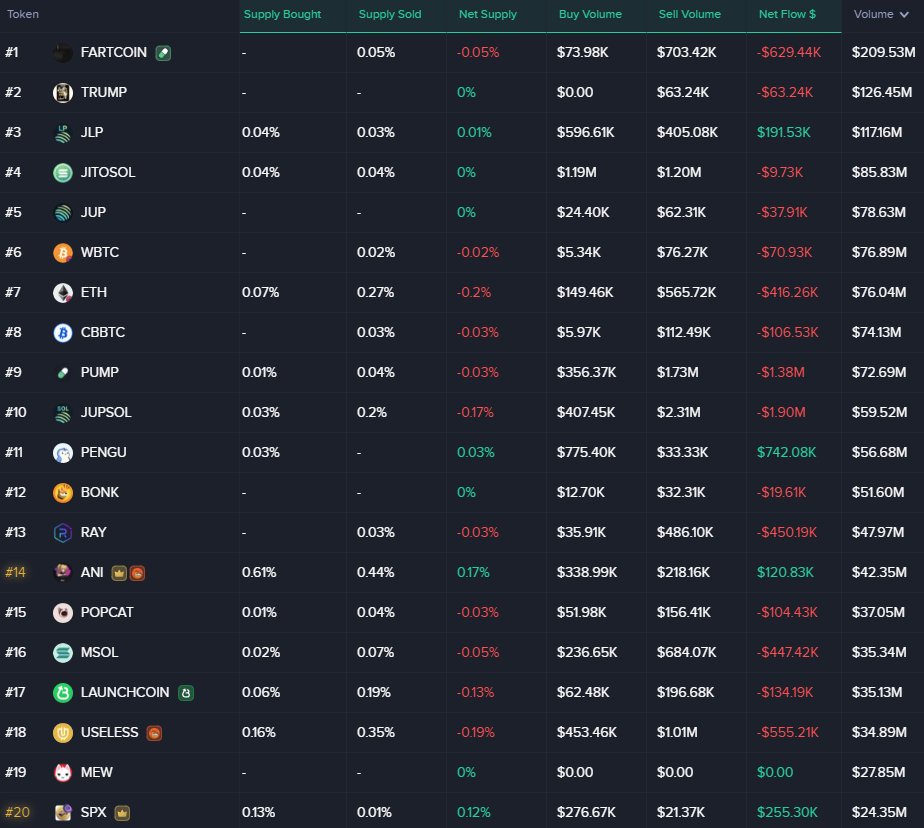Click the CBBTC blue bitcoin logo
Viewport: 924px width, 828px height.
62,333
